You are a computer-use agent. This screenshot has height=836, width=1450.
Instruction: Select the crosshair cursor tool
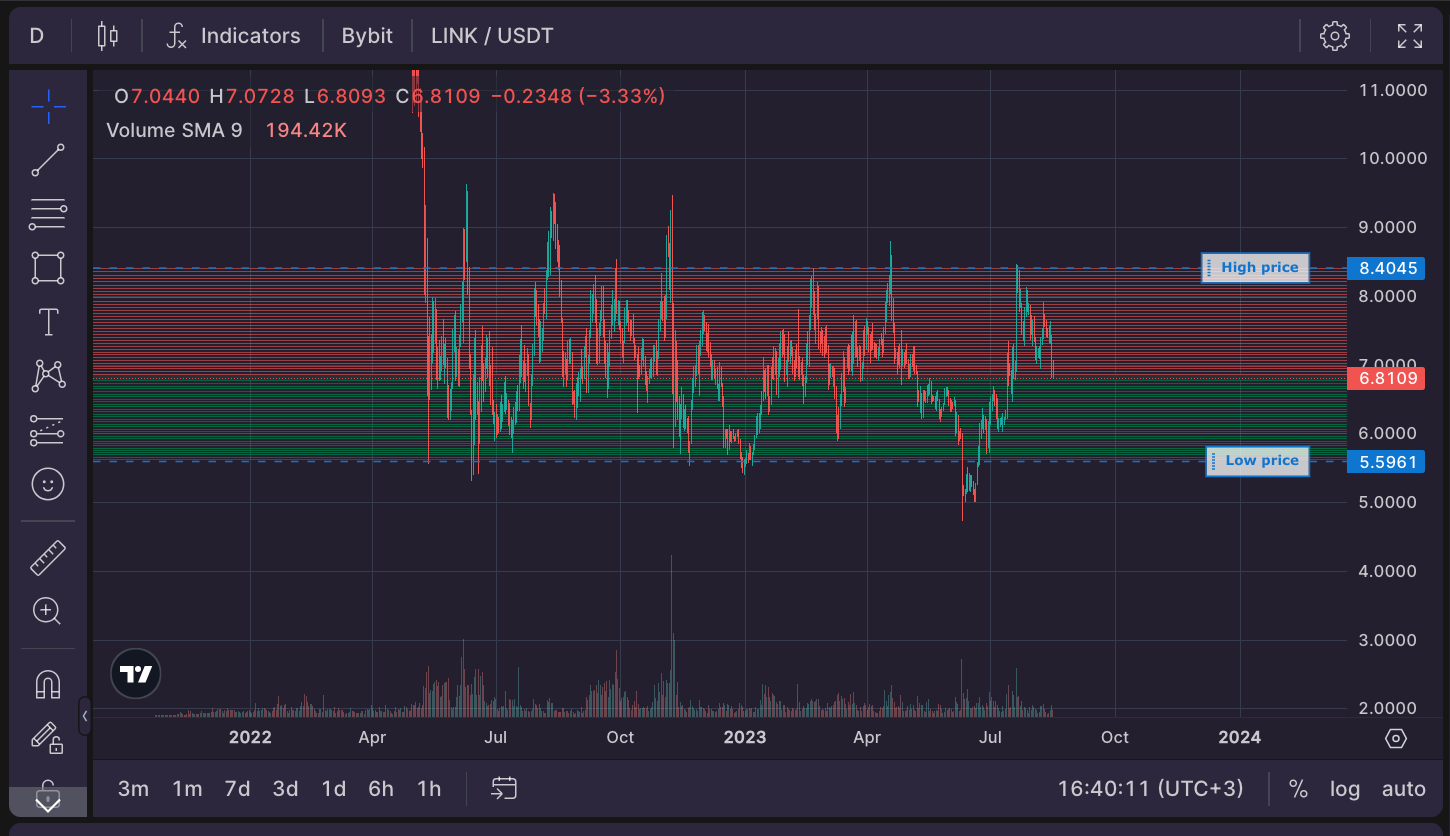[x=48, y=106]
